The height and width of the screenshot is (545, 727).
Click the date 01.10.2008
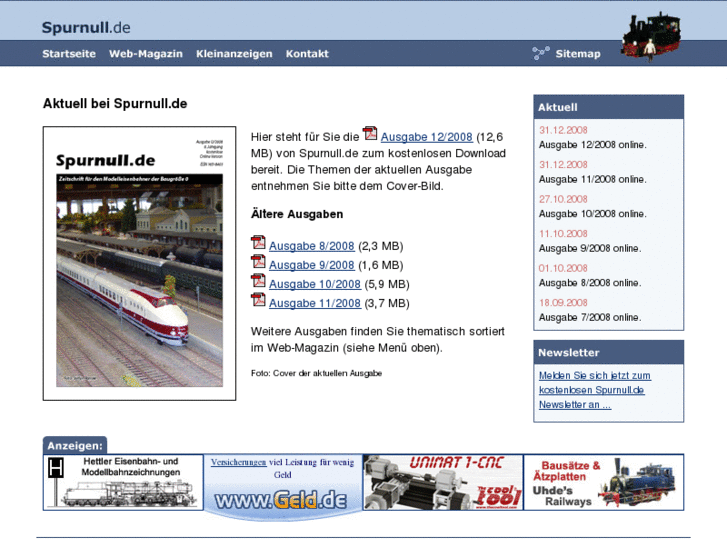tap(563, 268)
